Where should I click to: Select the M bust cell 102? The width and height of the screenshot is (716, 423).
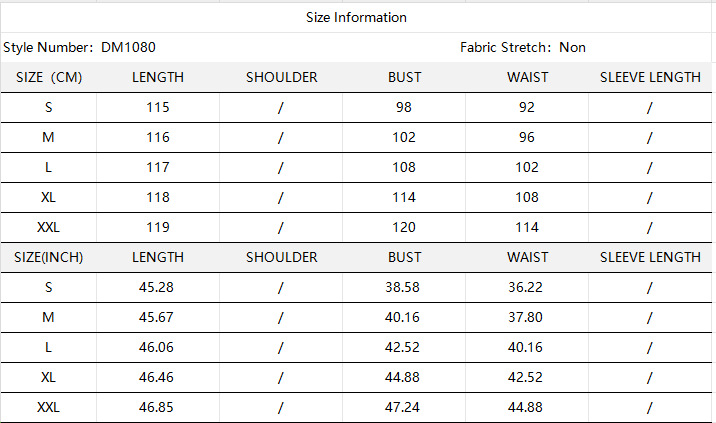point(404,137)
